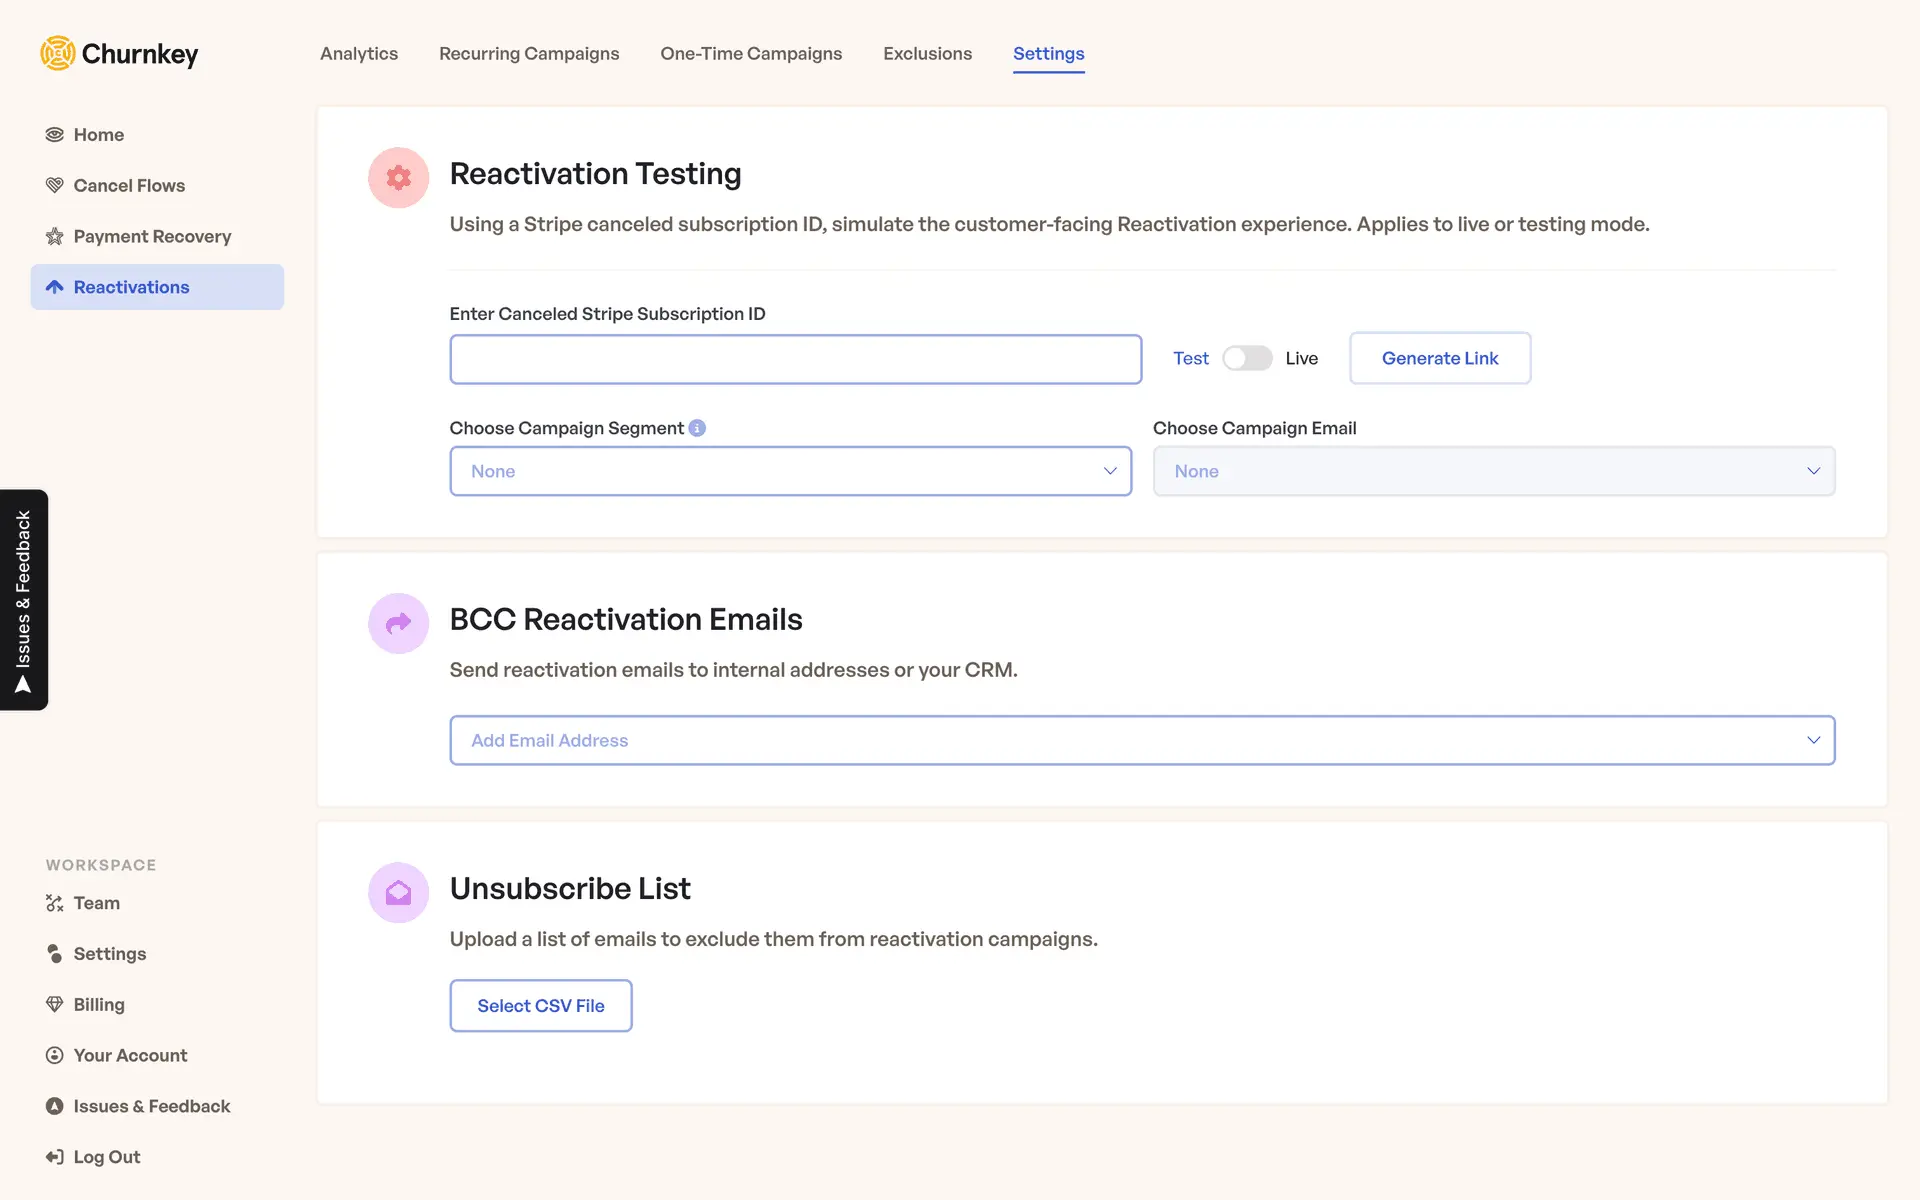Toggle Test/Live mode switch
The height and width of the screenshot is (1200, 1920).
click(x=1246, y=358)
